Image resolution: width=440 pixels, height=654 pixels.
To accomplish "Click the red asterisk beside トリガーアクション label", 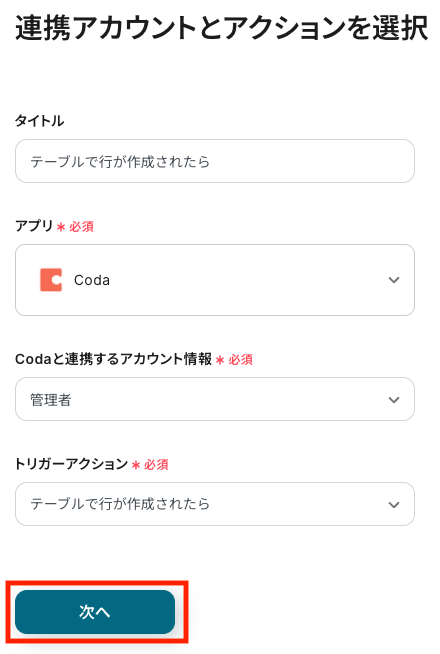I will coord(136,465).
